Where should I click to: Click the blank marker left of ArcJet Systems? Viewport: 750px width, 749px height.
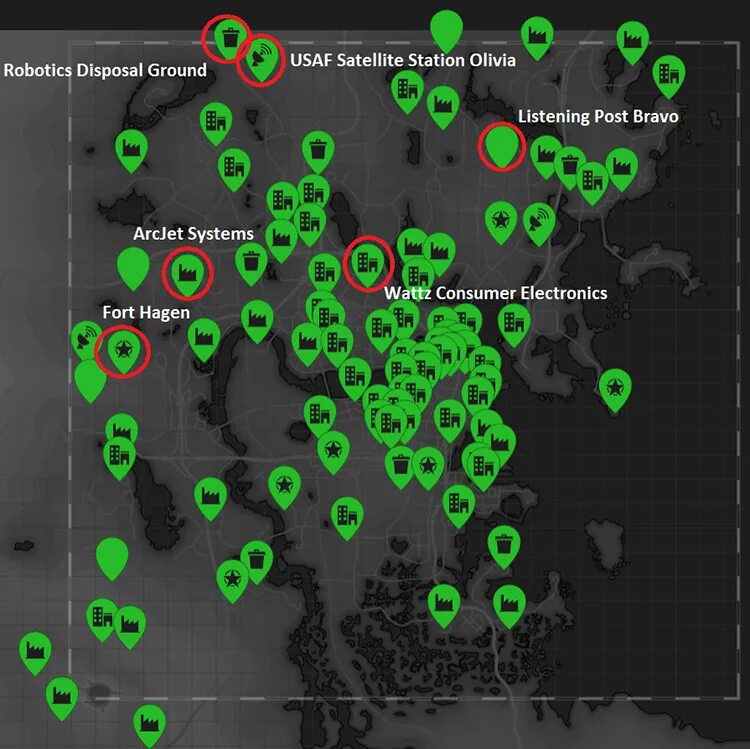coord(133,268)
